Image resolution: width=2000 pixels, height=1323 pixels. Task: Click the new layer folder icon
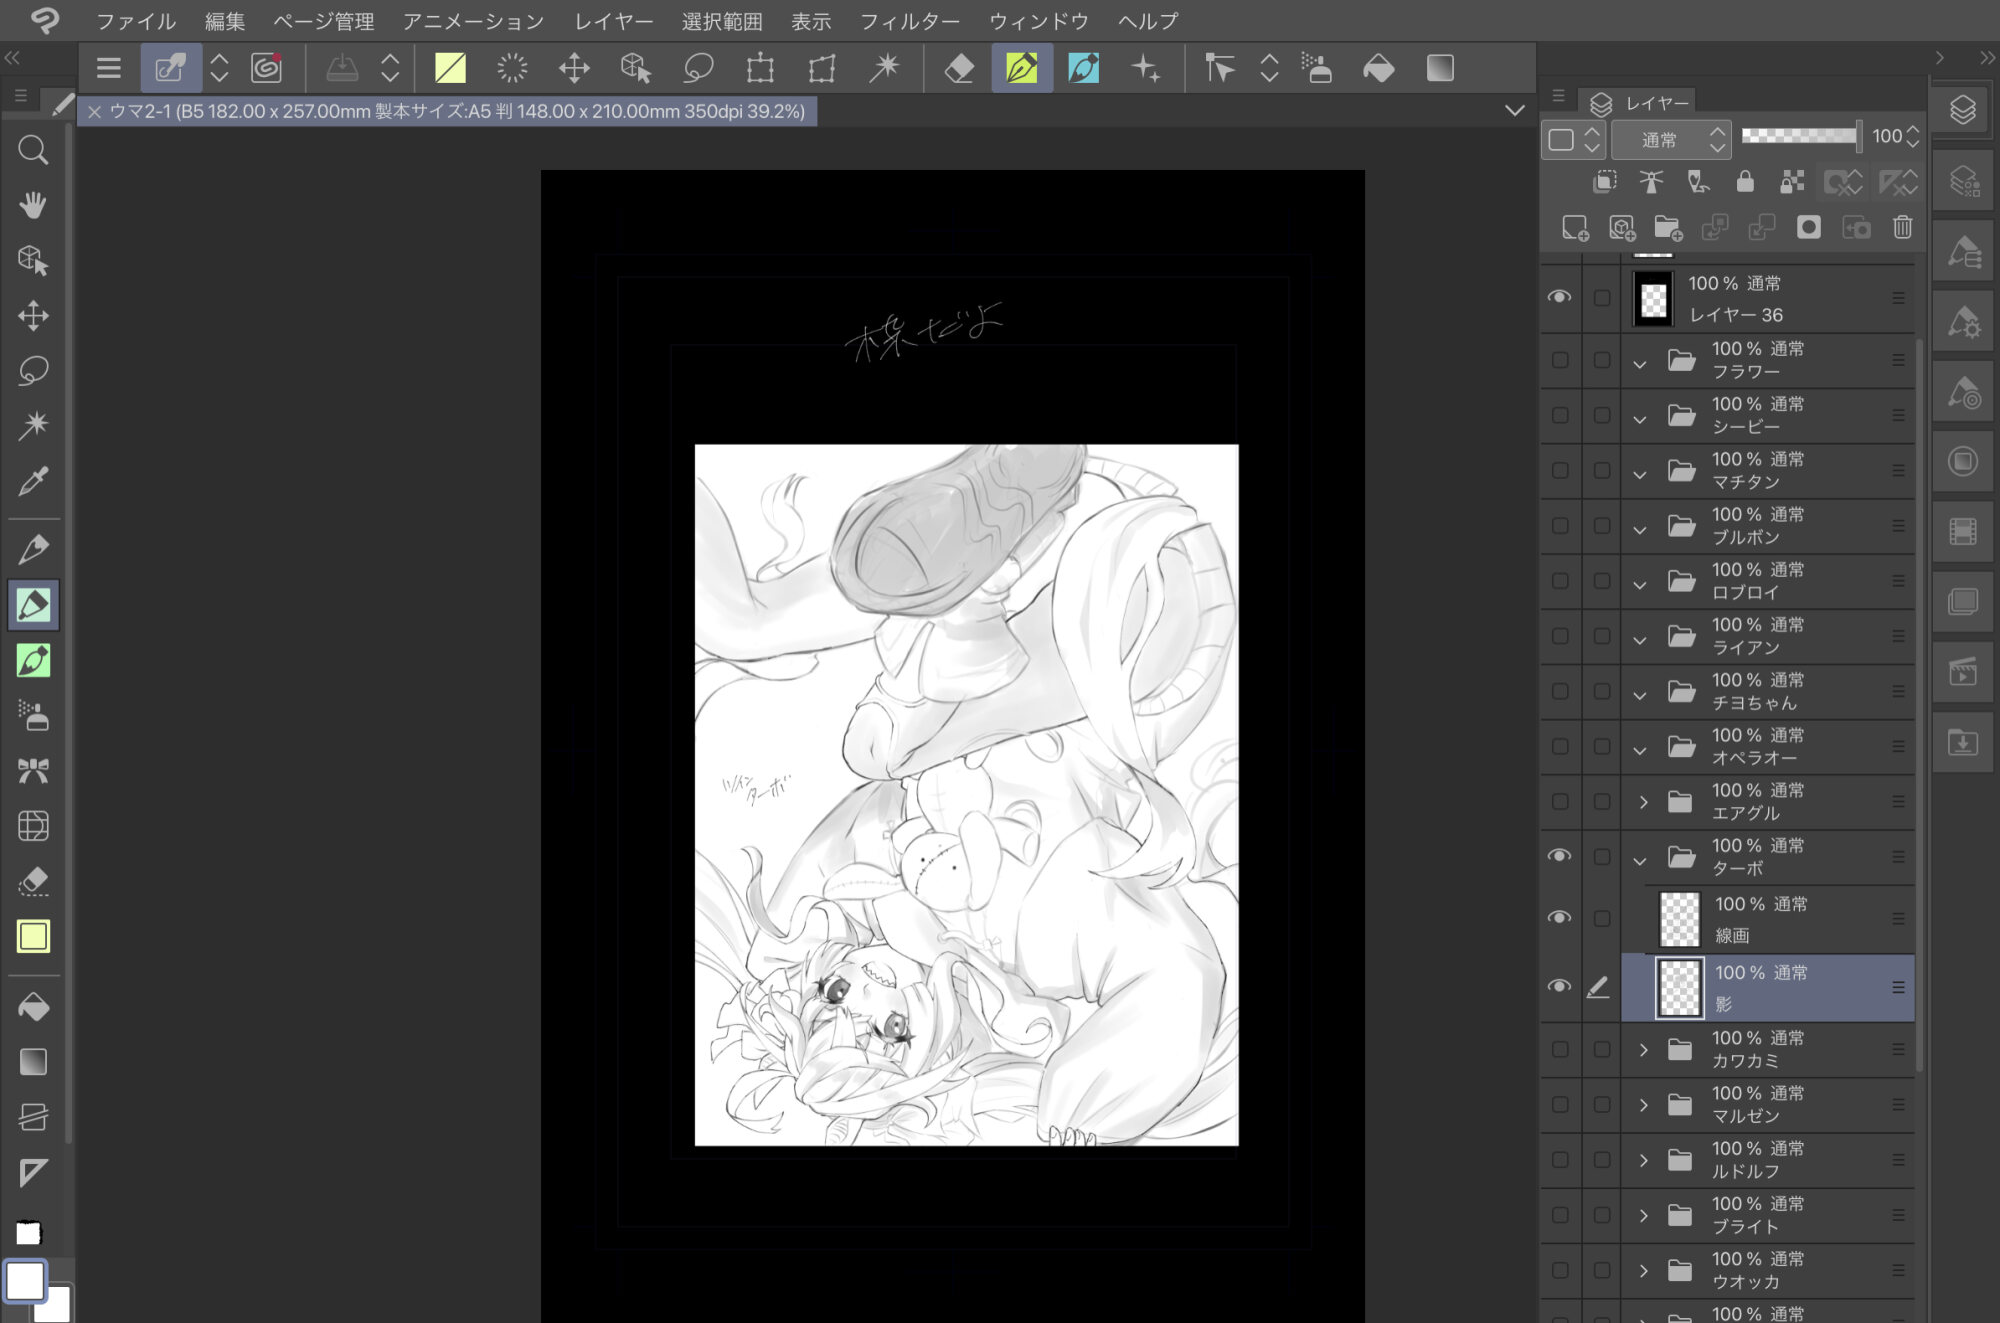[x=1667, y=228]
